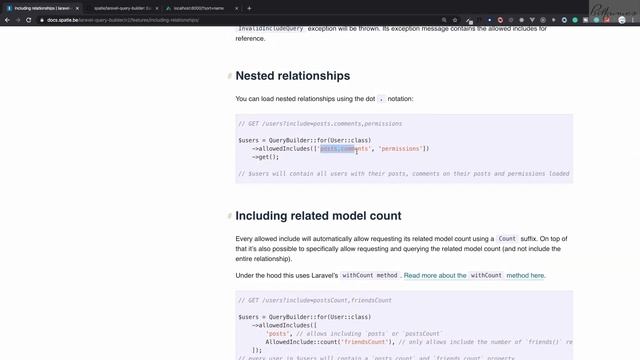Close the spatie/laravel-query-builder tab
The image size is (640, 360).
click(x=157, y=8)
